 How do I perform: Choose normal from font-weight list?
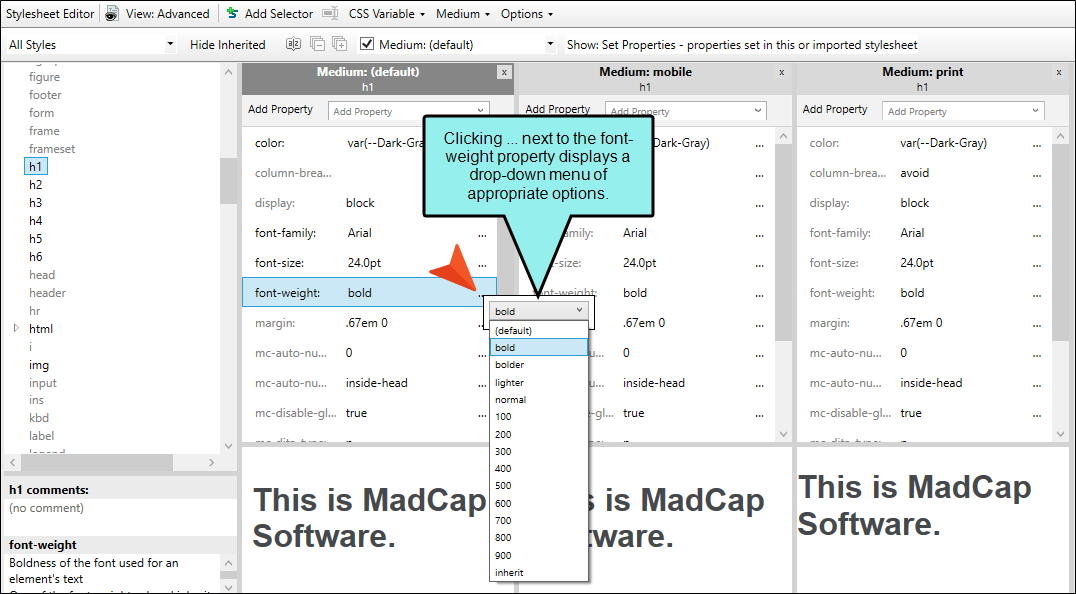[539, 400]
